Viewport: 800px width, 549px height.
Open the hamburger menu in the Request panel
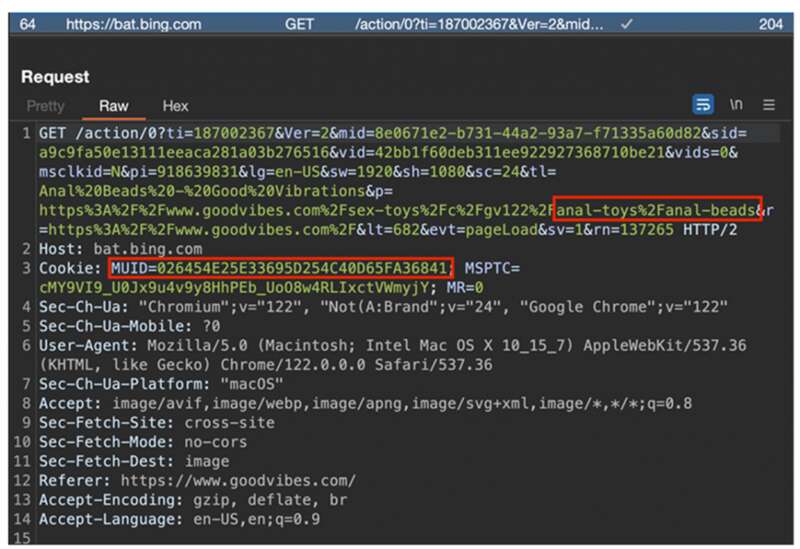click(x=769, y=104)
